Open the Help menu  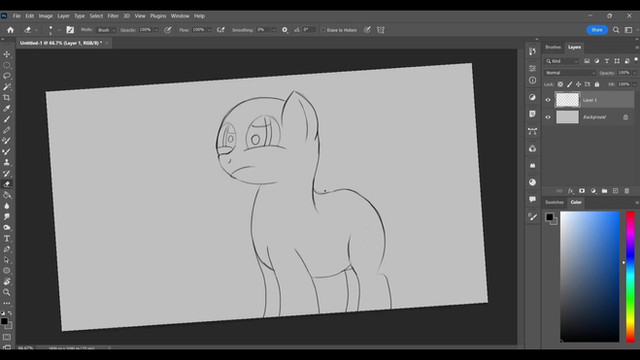click(x=199, y=16)
